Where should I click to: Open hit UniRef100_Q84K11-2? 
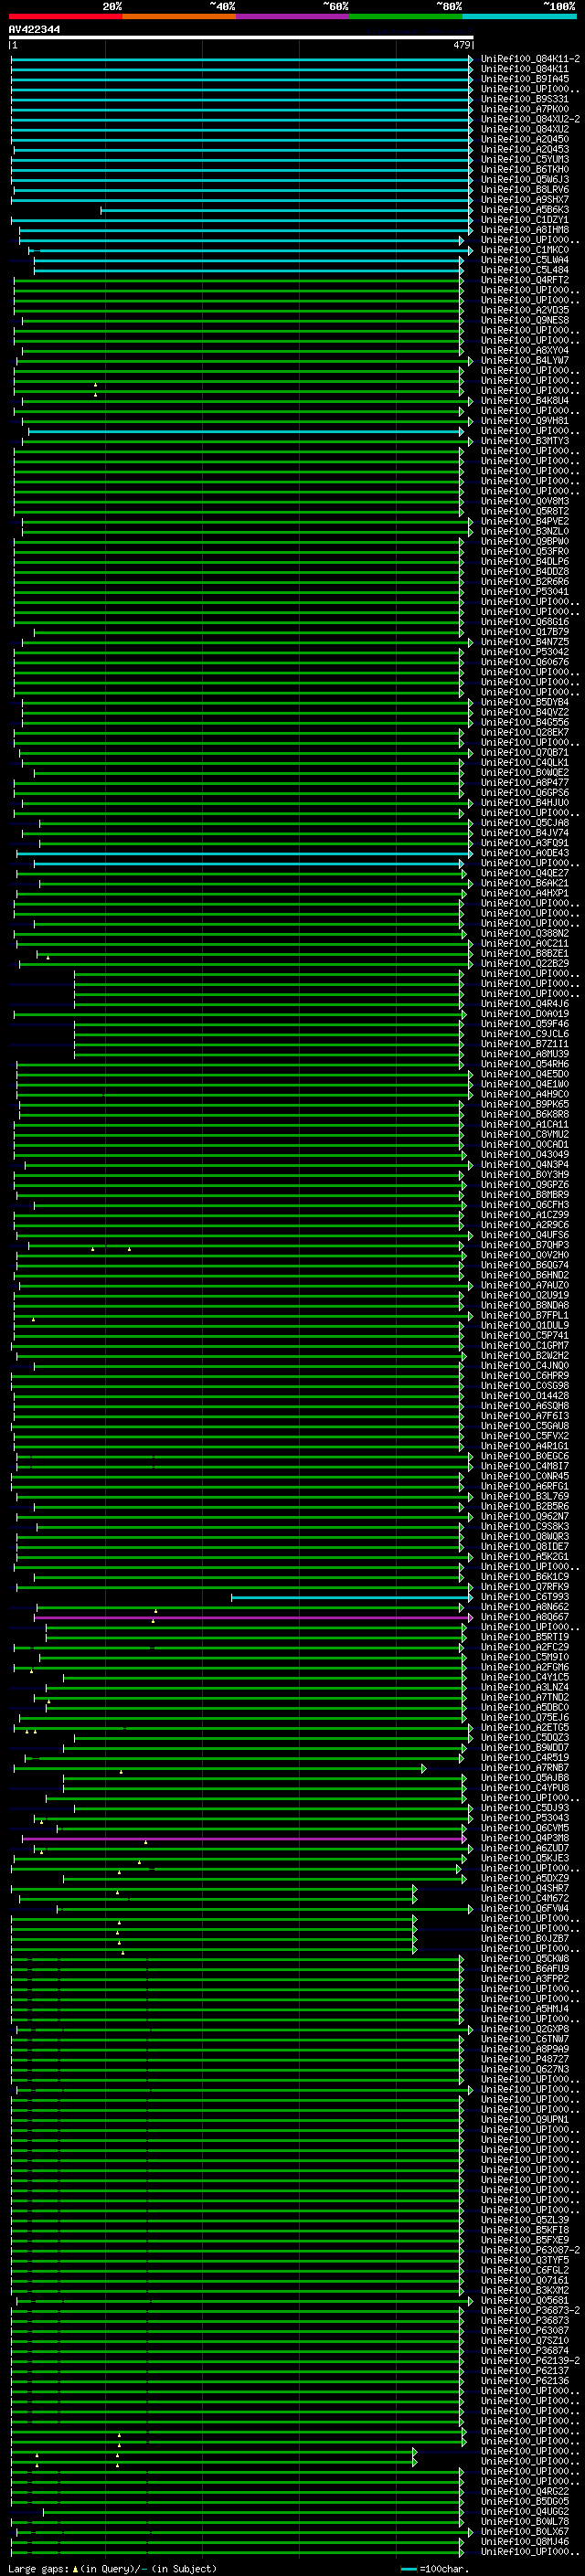[530, 59]
